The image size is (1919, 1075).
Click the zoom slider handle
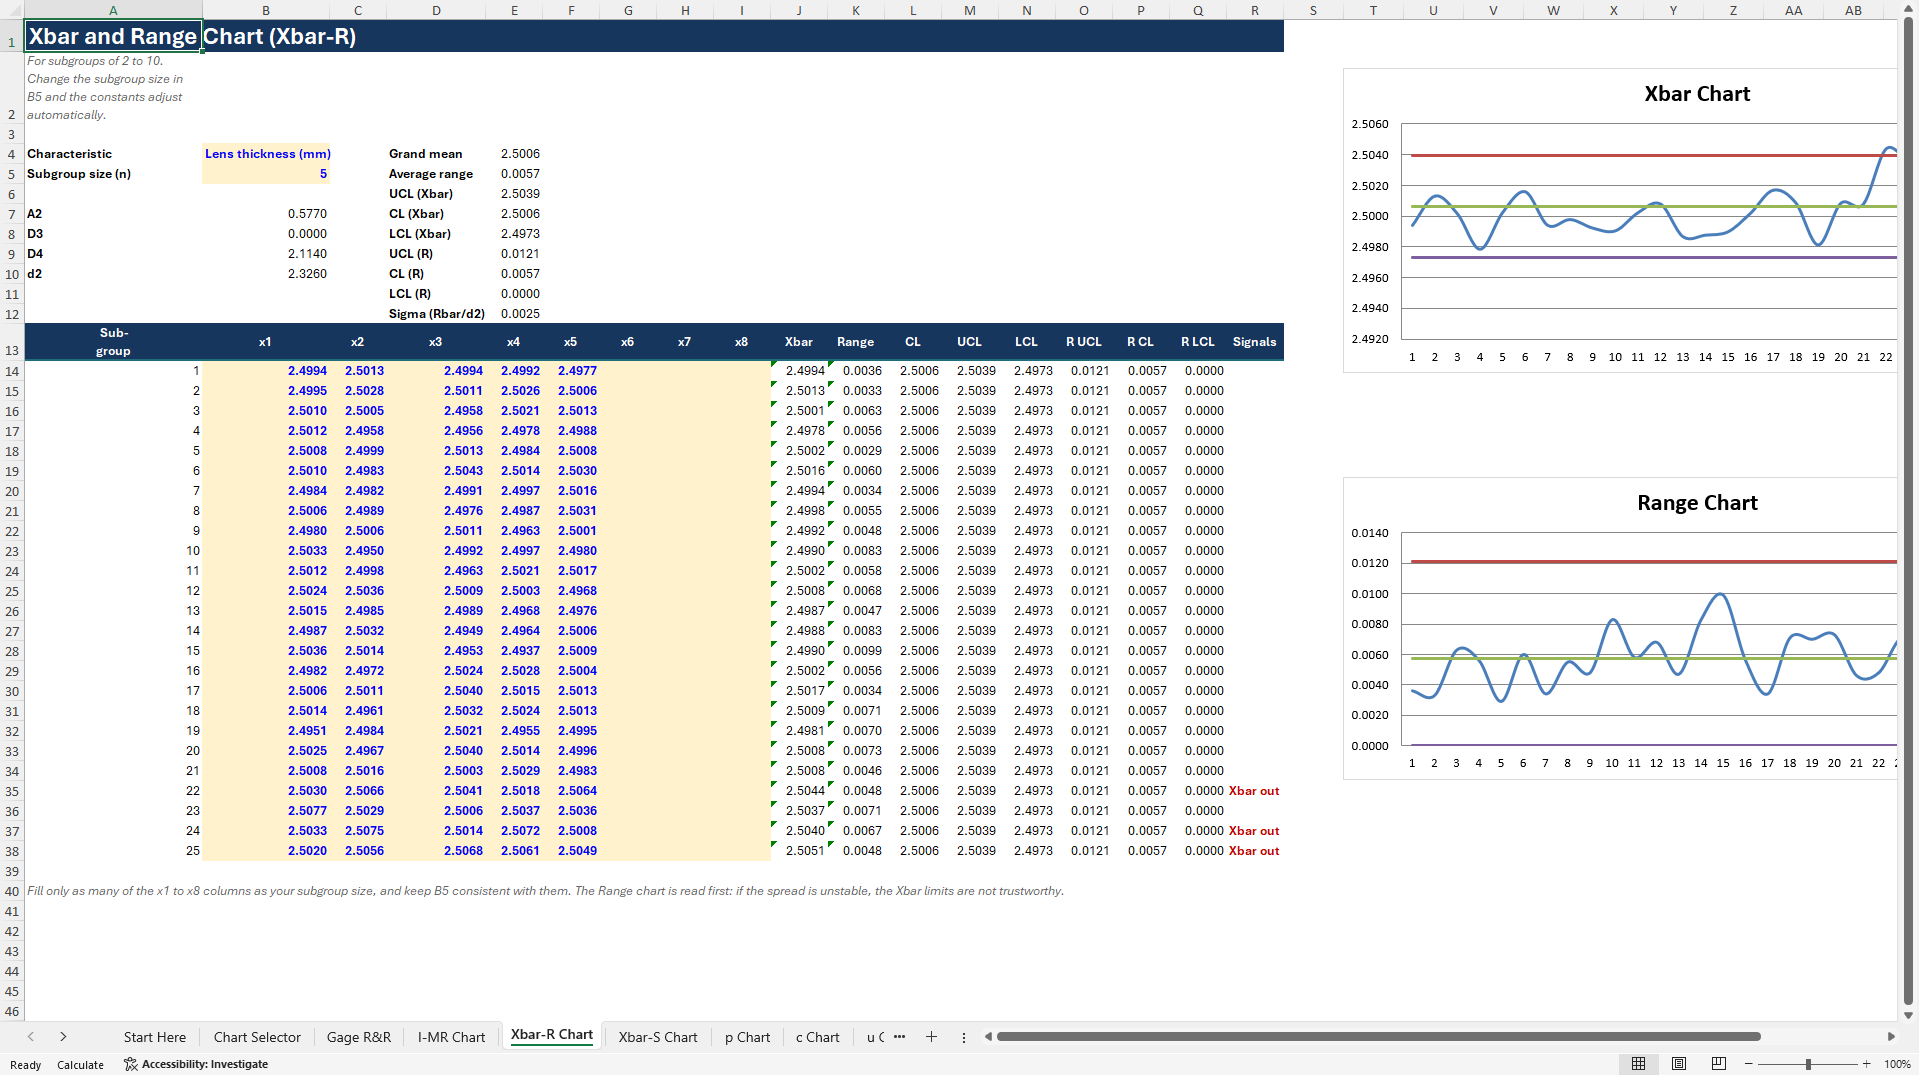(1808, 1064)
